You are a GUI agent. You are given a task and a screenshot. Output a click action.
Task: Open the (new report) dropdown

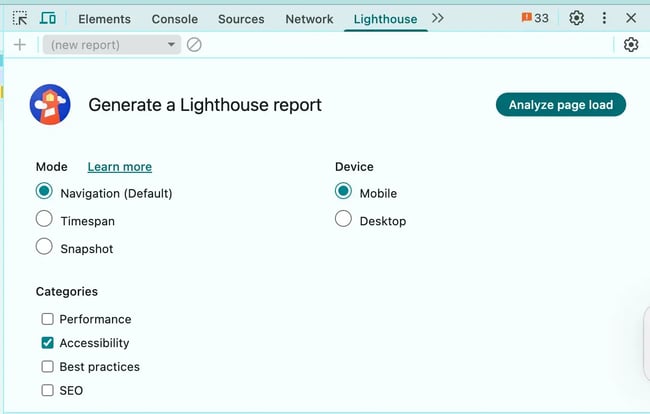click(112, 45)
